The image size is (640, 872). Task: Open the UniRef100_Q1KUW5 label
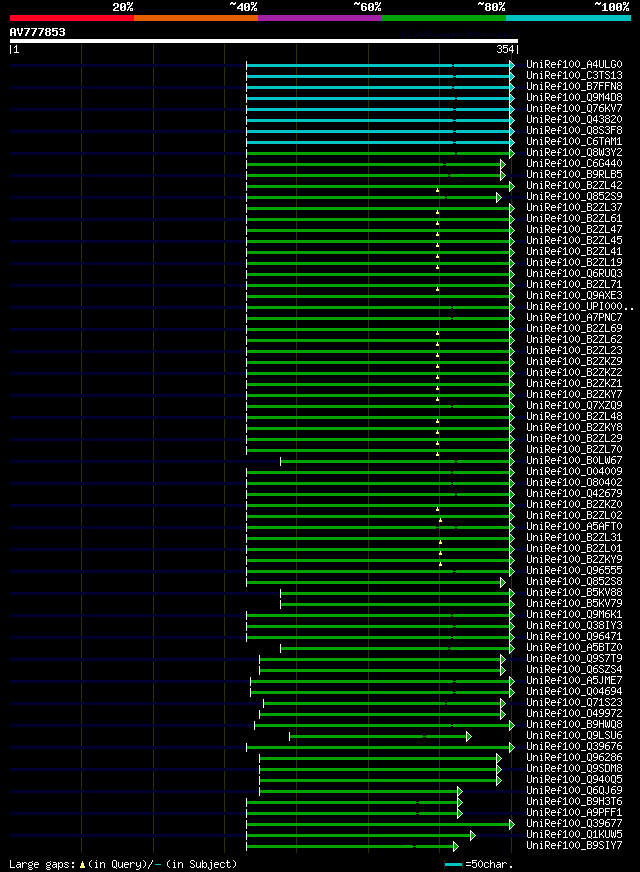[x=574, y=835]
